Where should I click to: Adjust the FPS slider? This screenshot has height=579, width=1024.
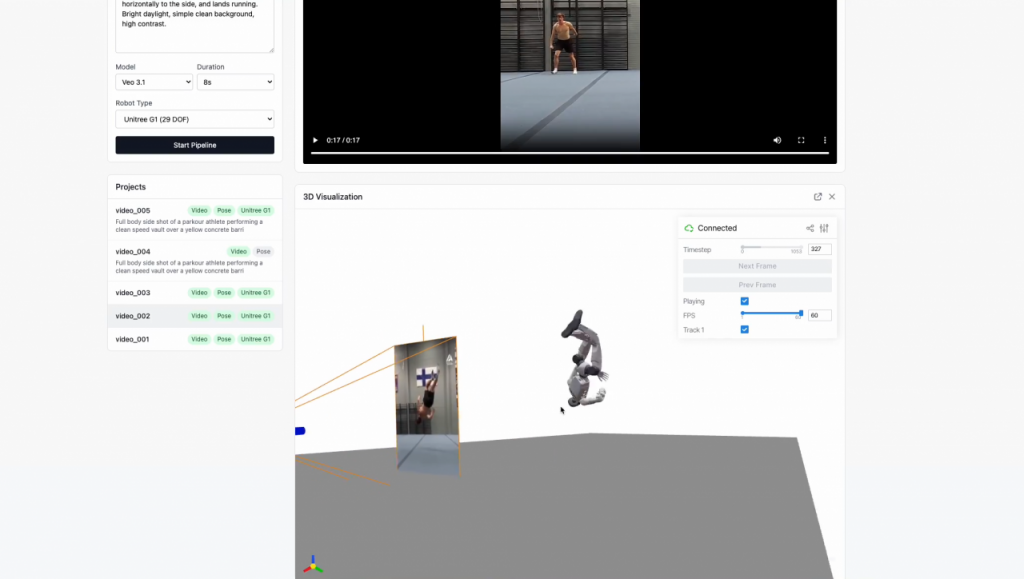tap(771, 314)
